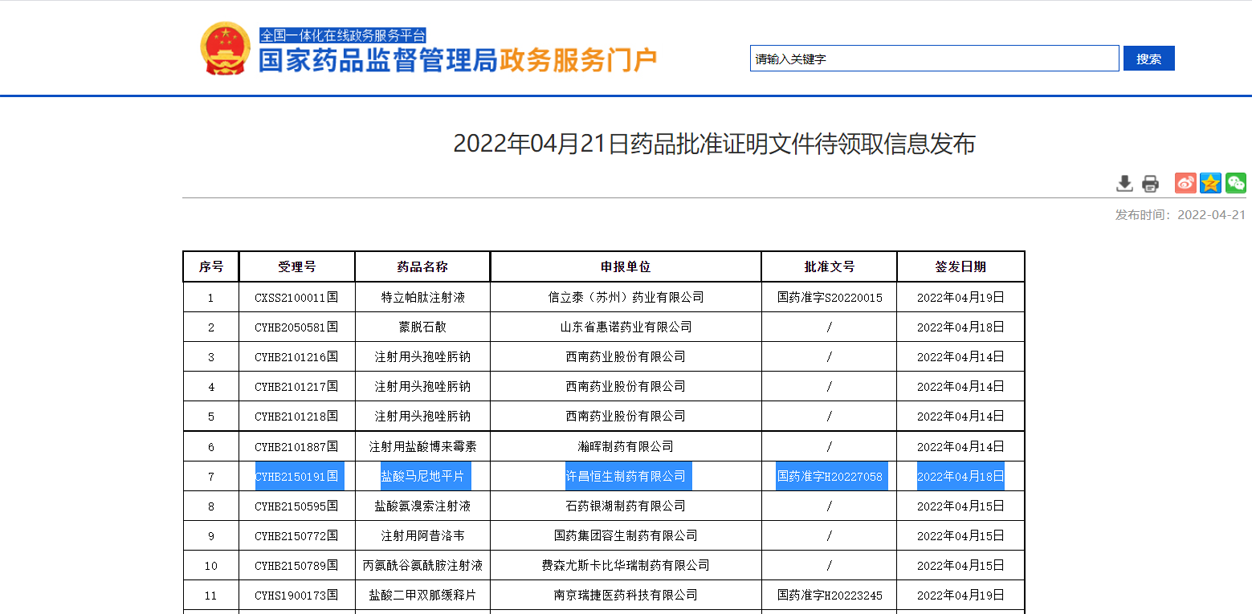The image size is (1252, 614).
Task: Click the 签发日期 column header
Action: 960,267
